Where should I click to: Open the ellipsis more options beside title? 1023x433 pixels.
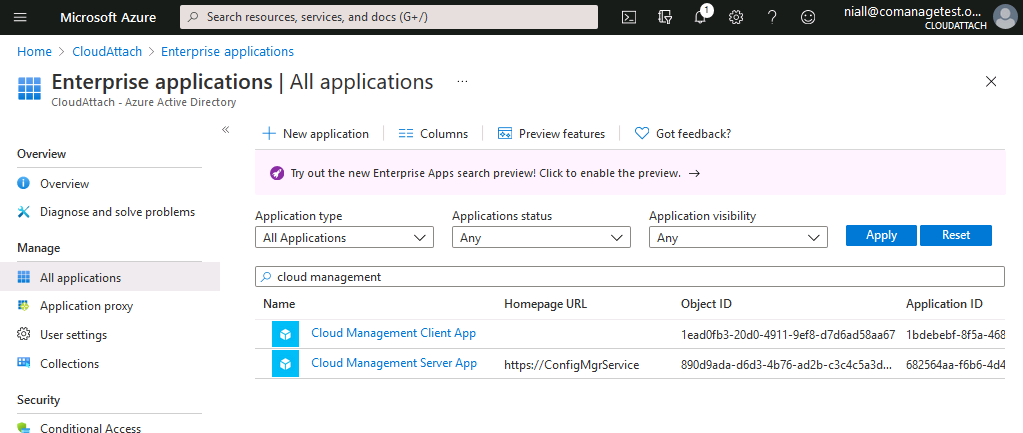(463, 82)
